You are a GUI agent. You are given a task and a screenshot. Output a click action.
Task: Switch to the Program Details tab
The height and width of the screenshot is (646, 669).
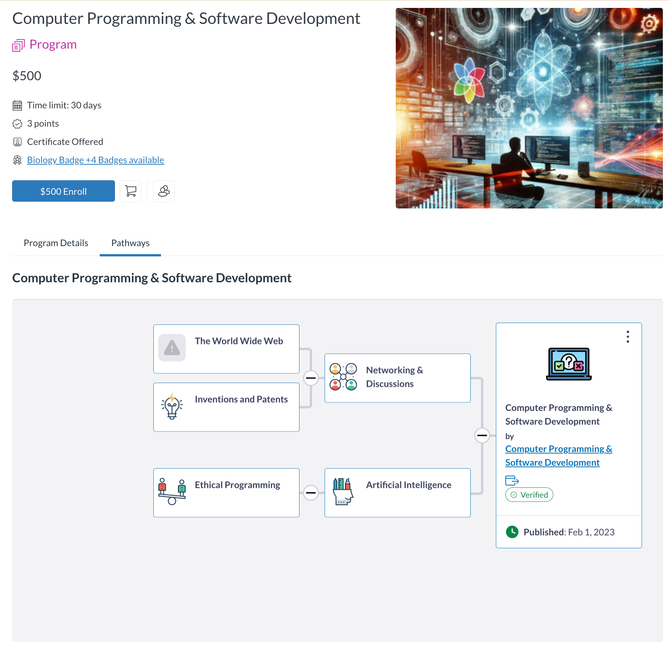[x=56, y=243]
